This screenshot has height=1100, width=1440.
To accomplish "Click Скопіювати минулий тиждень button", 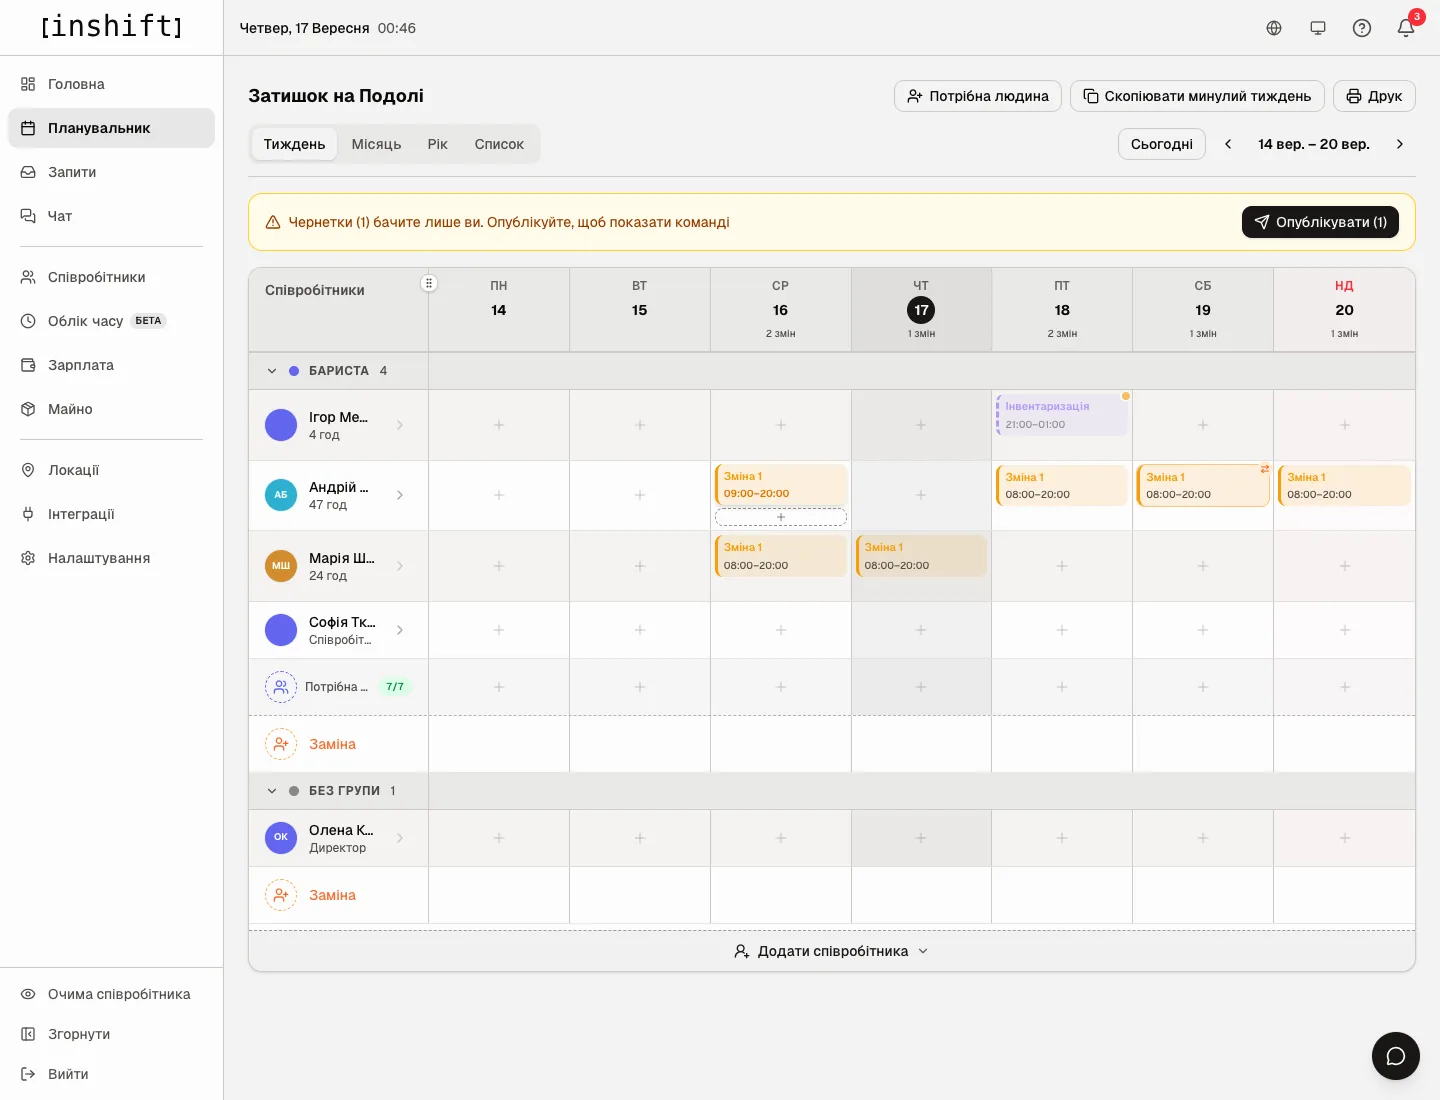I will pyautogui.click(x=1197, y=96).
